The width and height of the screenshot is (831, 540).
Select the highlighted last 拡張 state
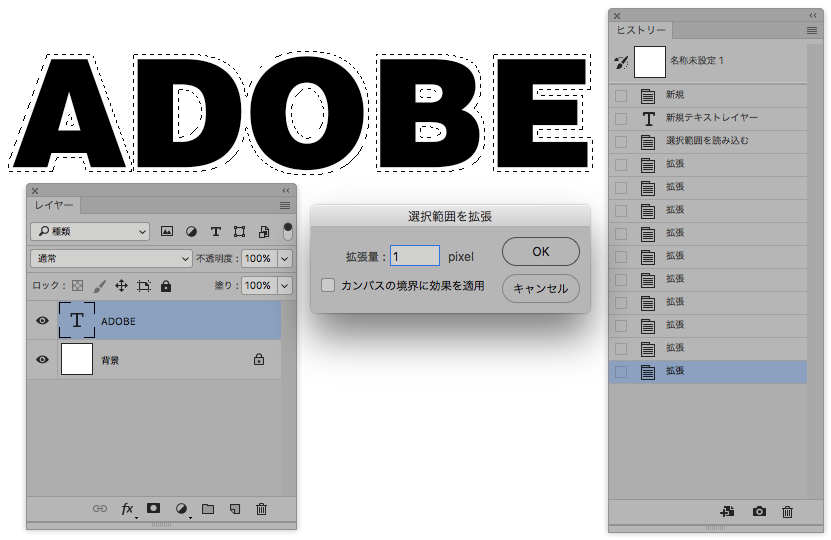(708, 371)
